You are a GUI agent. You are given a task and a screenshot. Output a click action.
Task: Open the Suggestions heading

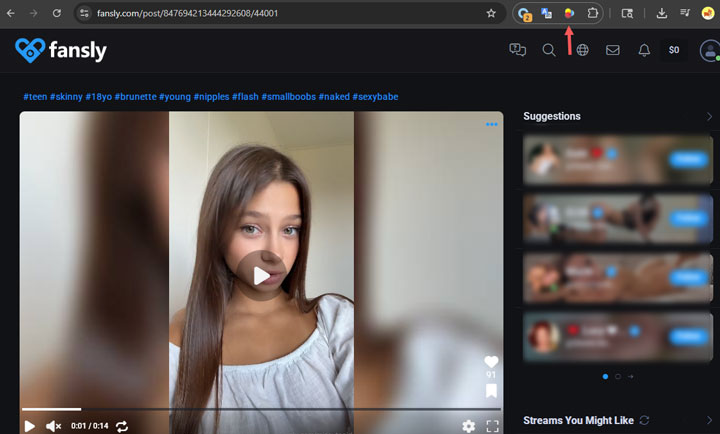coord(551,116)
